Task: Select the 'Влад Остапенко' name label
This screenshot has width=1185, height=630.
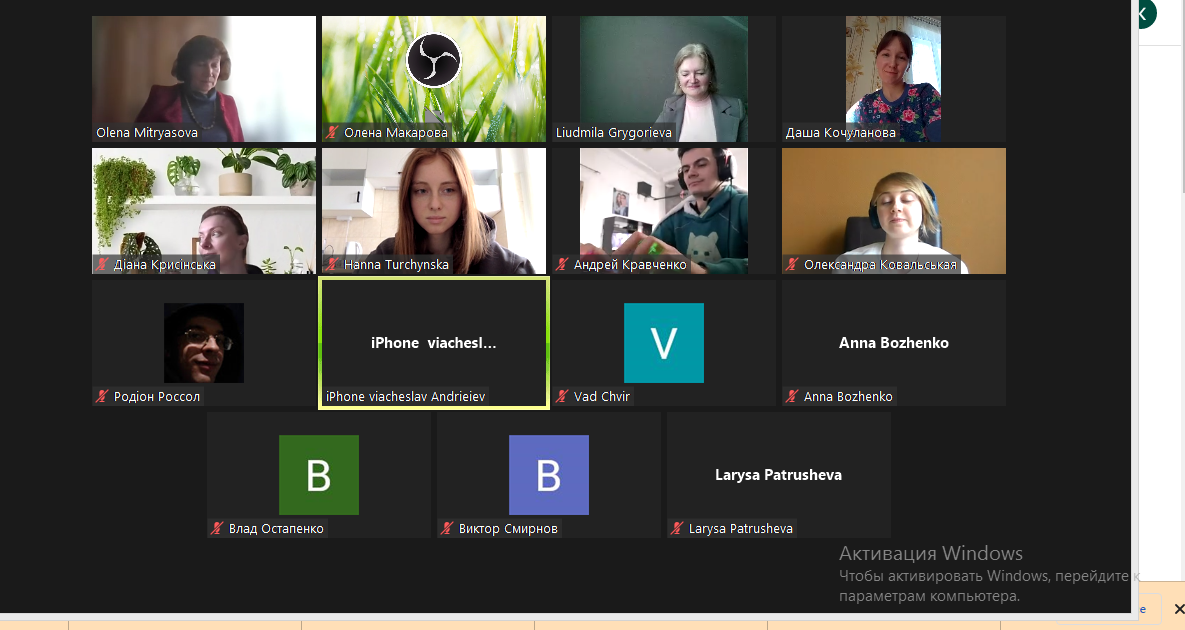Action: [276, 530]
